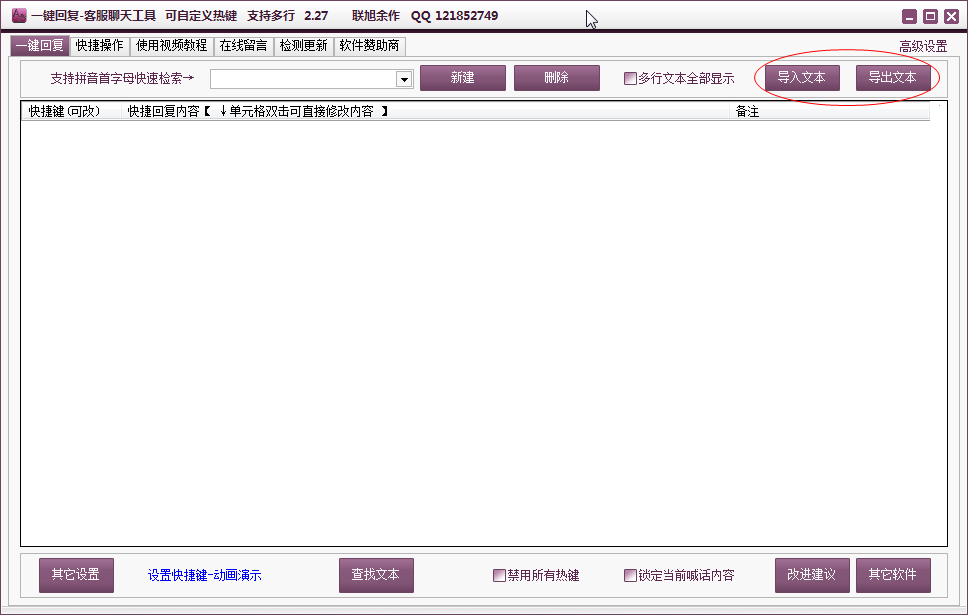Expand the quick search dropdown arrow

point(404,79)
